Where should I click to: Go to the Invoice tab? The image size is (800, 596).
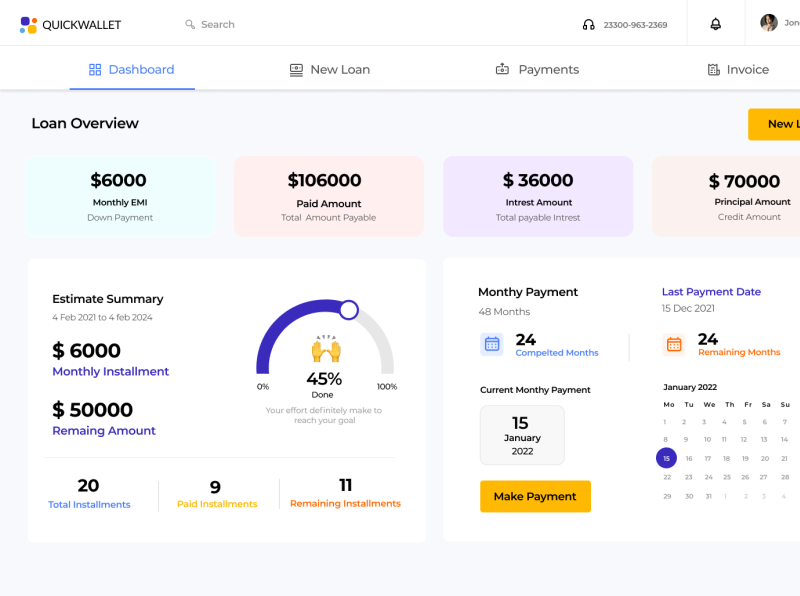point(738,70)
